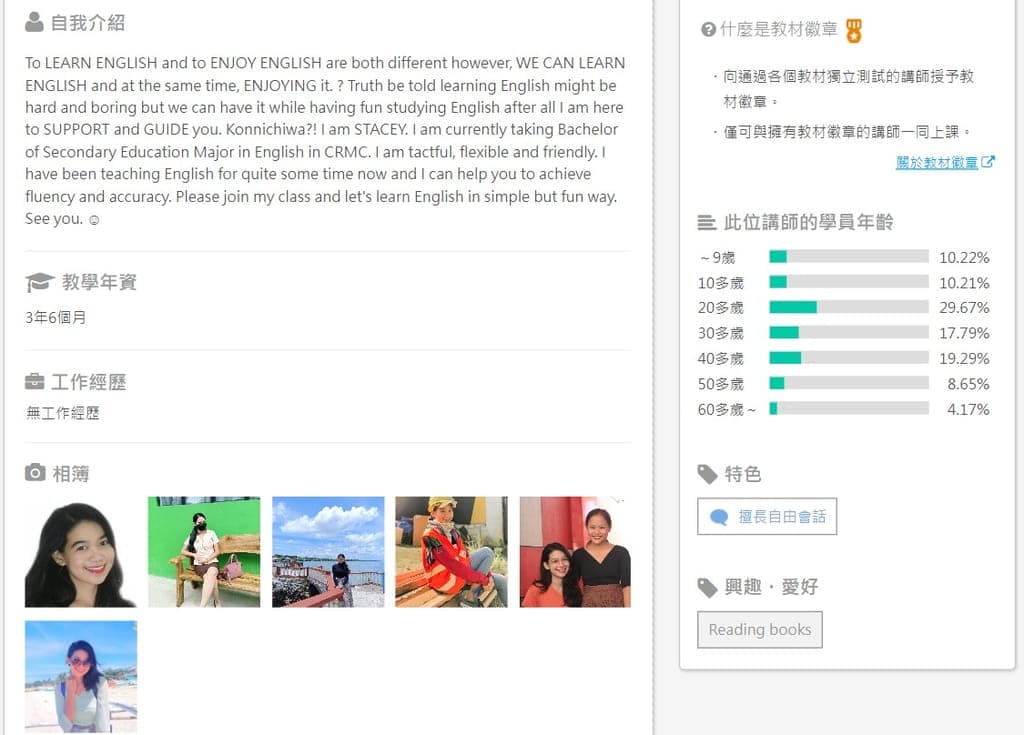Click the 此位講師的學員年齡 heading
The image size is (1024, 735).
coord(808,223)
